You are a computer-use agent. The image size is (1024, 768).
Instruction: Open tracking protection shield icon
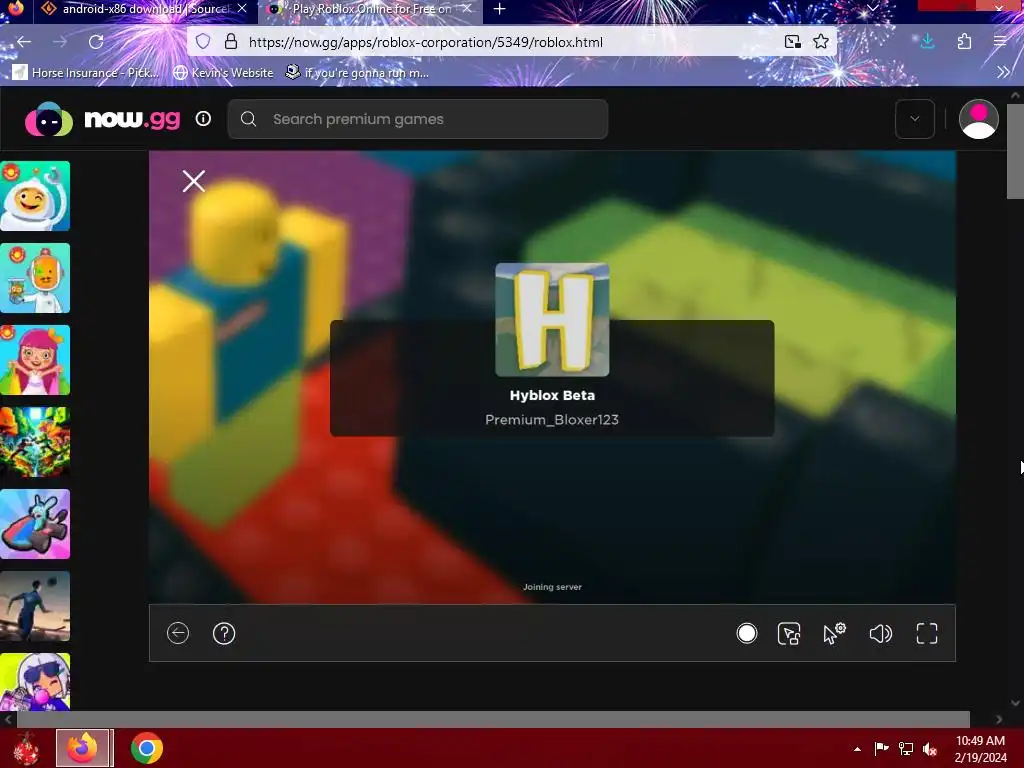(x=203, y=42)
